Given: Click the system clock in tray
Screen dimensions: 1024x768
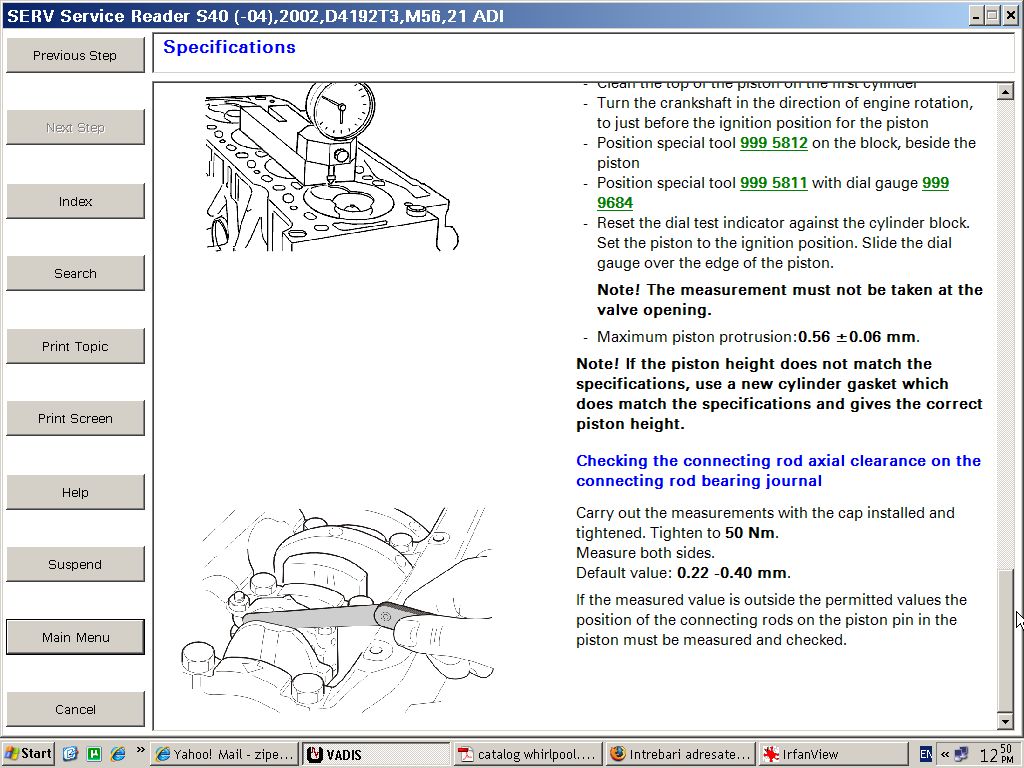Looking at the screenshot, I should (997, 754).
